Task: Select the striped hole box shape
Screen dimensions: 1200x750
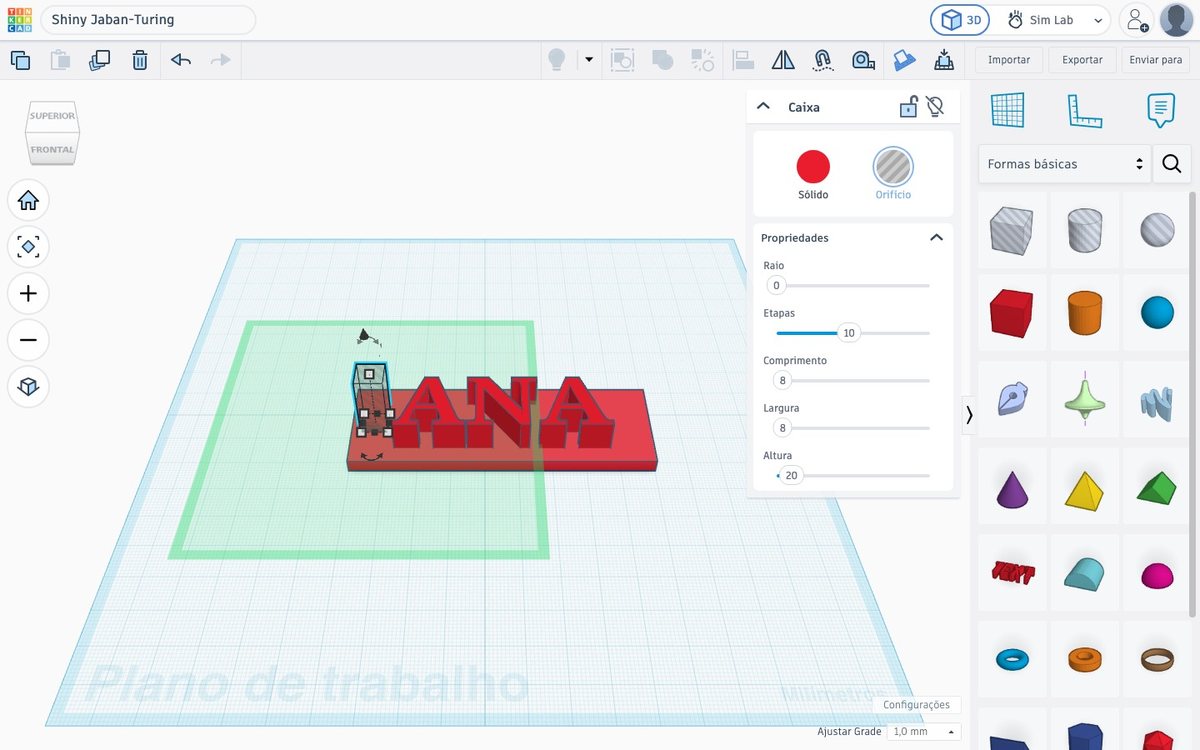Action: [1013, 230]
